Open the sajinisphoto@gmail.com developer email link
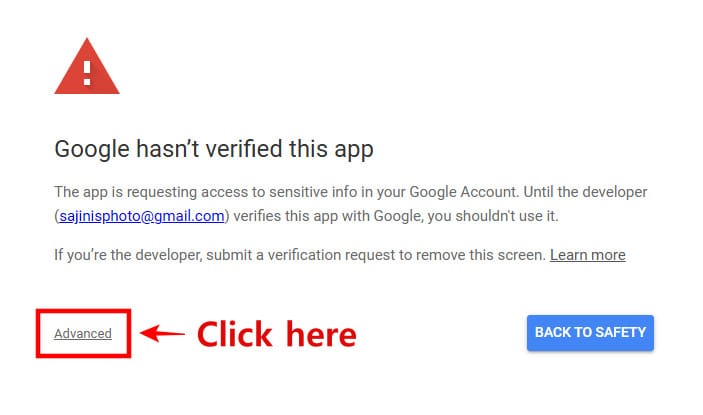 click(x=142, y=215)
